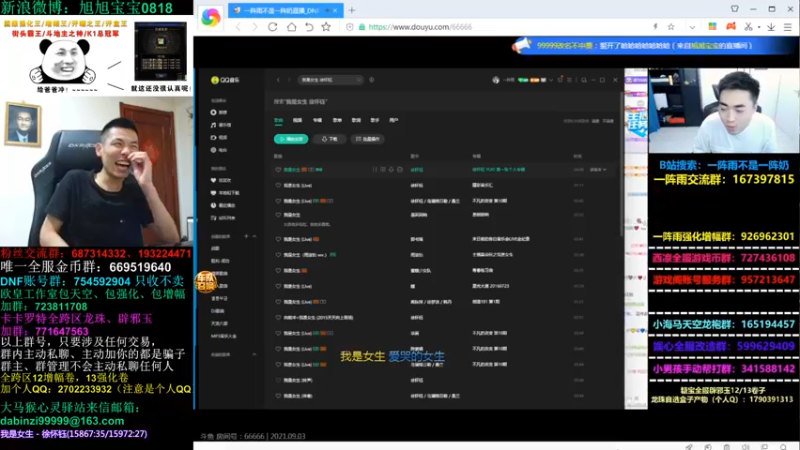
Task: Open 我喜欢 favorites in the sidebar
Action: [221, 180]
